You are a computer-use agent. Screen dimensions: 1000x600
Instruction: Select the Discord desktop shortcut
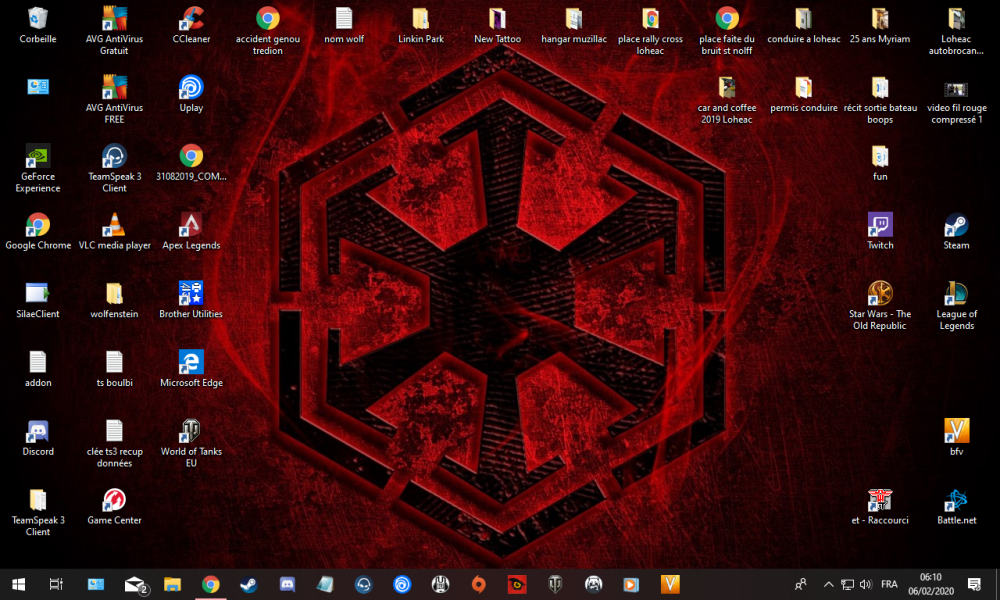(x=38, y=439)
